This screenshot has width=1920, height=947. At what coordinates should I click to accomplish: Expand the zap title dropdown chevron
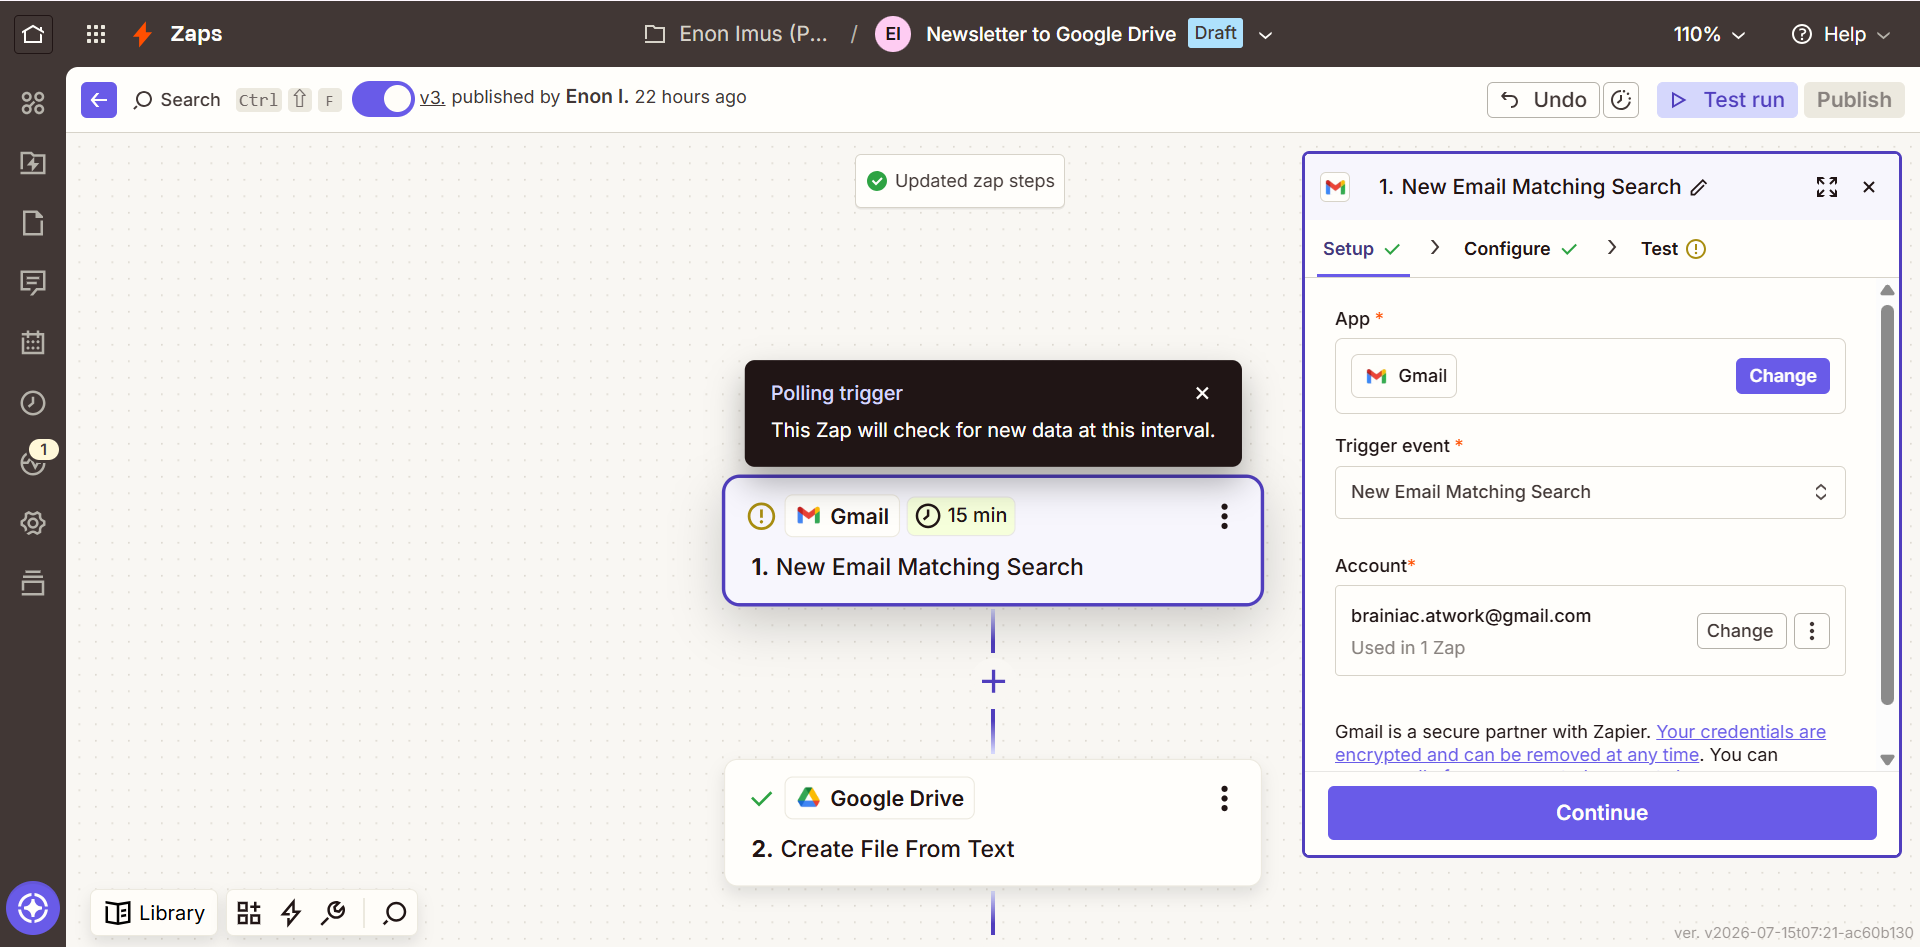click(x=1265, y=35)
